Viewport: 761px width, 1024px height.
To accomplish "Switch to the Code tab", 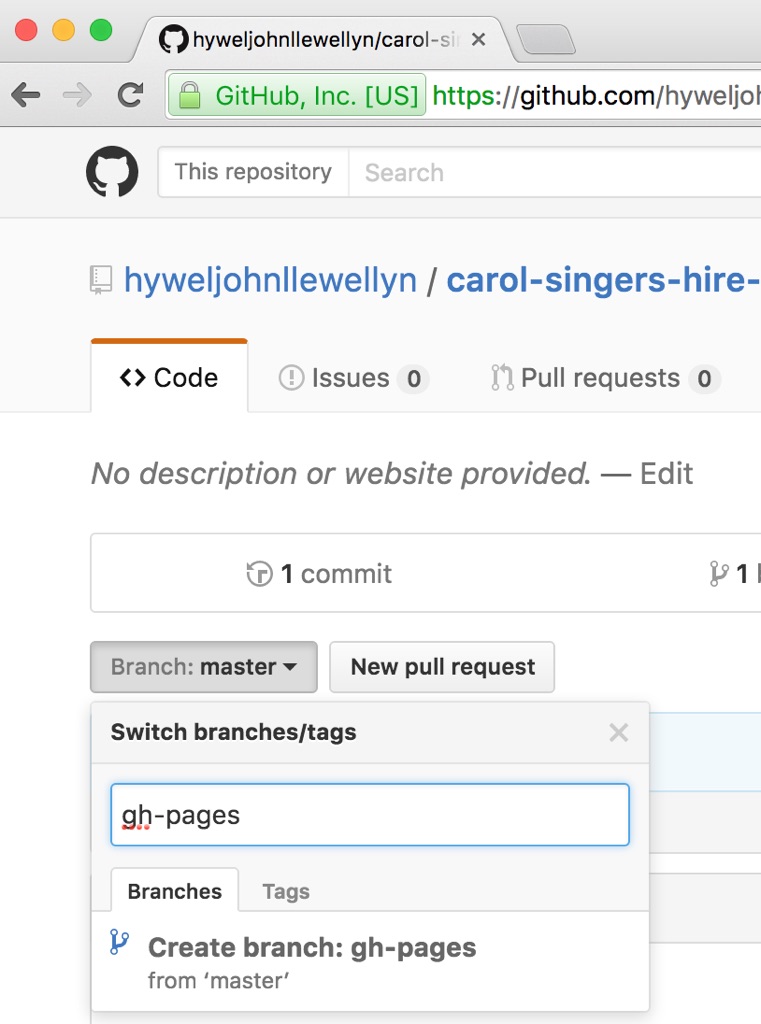I will click(169, 377).
